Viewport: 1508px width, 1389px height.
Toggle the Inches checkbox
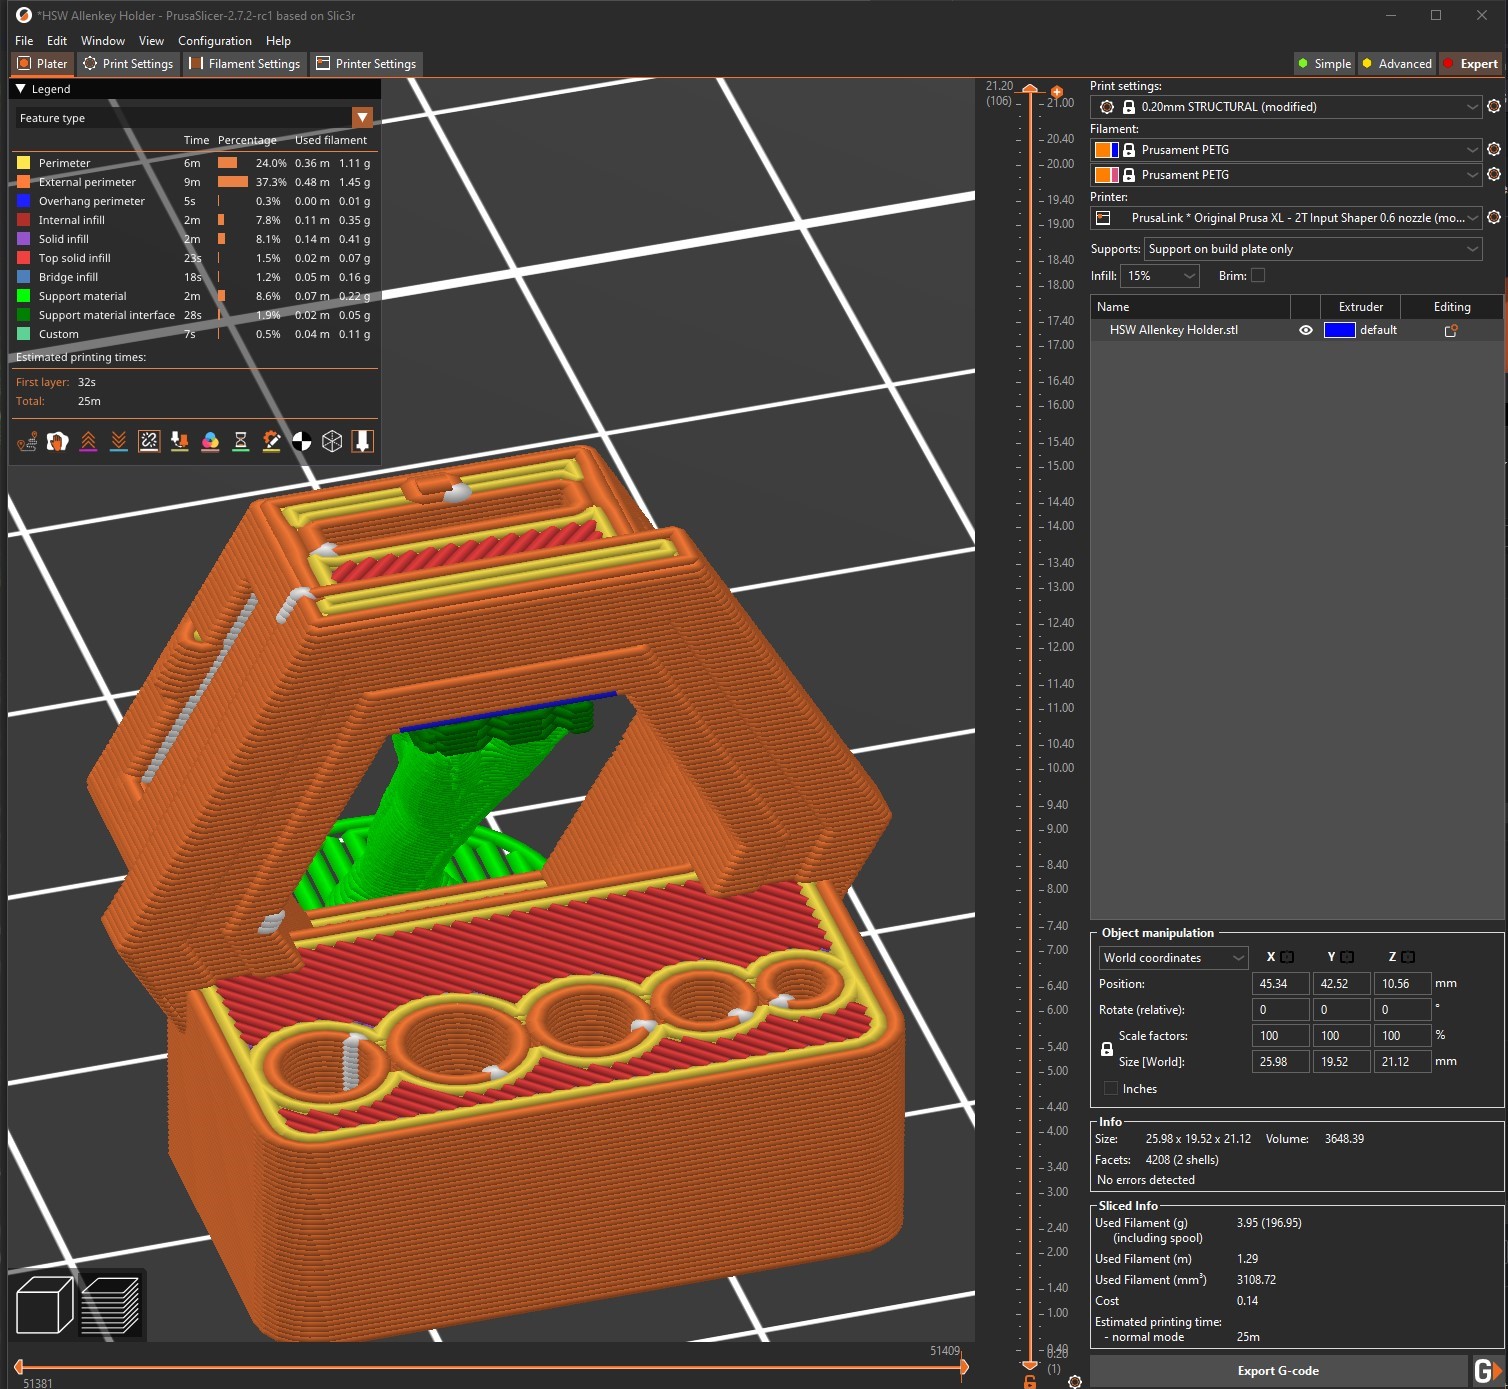pos(1110,1089)
